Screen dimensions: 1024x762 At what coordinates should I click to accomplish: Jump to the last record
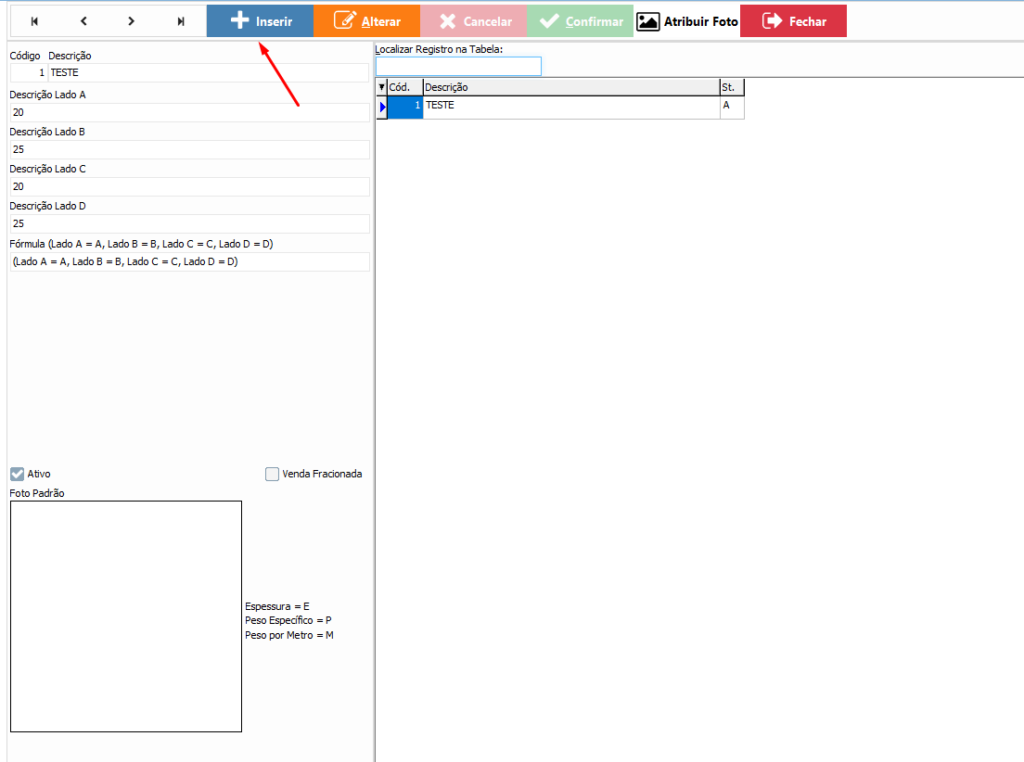tap(181, 21)
